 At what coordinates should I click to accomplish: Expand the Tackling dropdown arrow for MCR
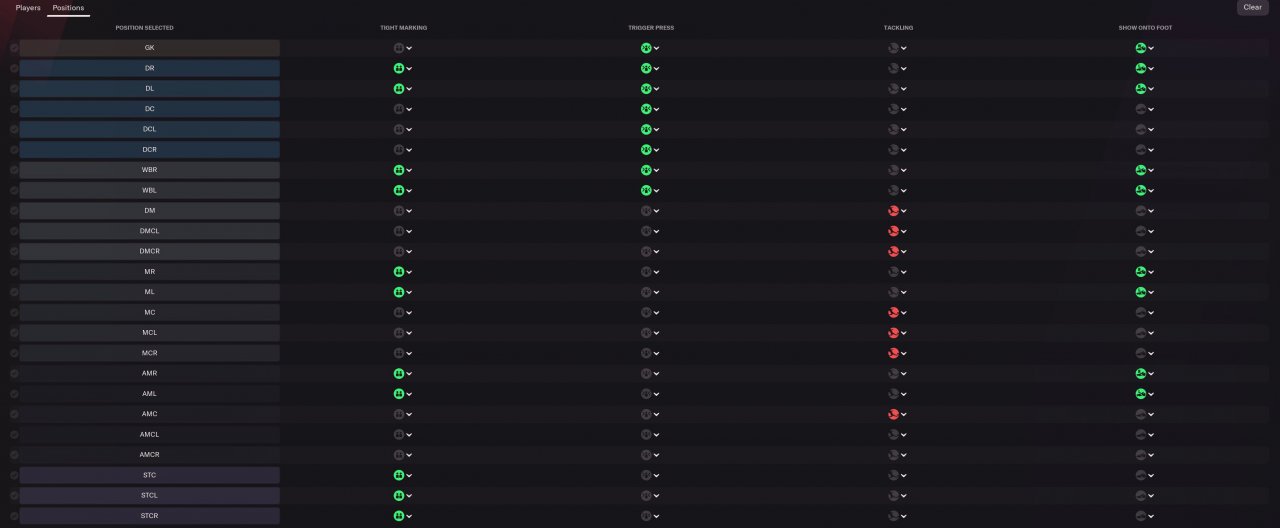(904, 353)
